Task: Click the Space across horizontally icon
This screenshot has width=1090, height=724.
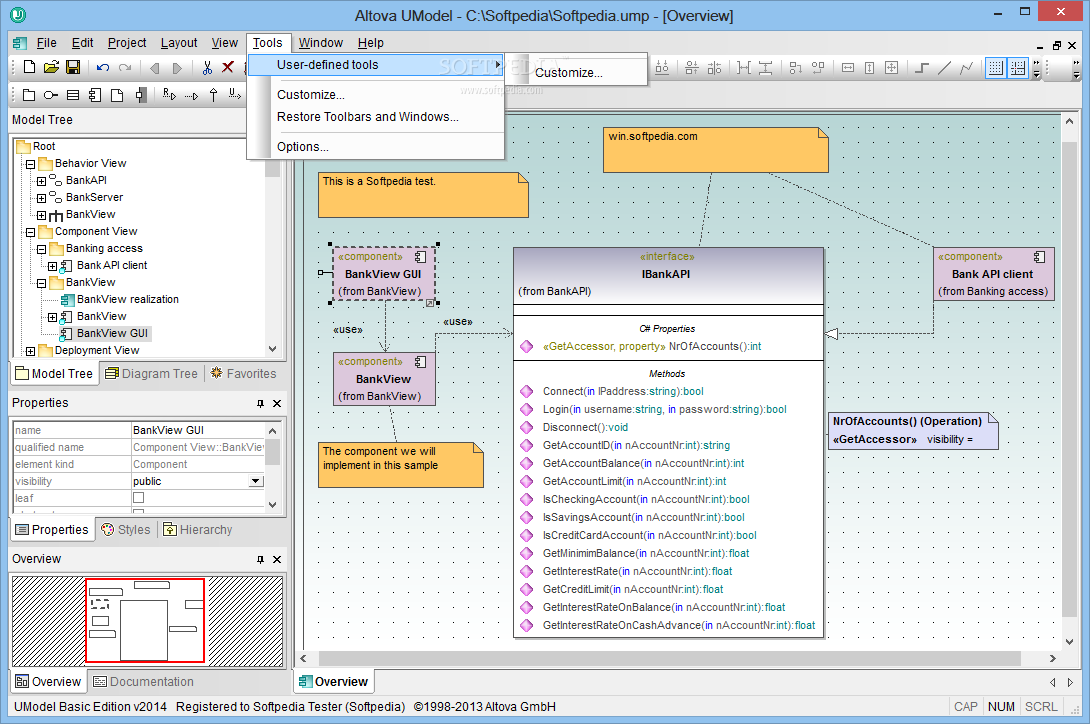Action: click(x=744, y=67)
